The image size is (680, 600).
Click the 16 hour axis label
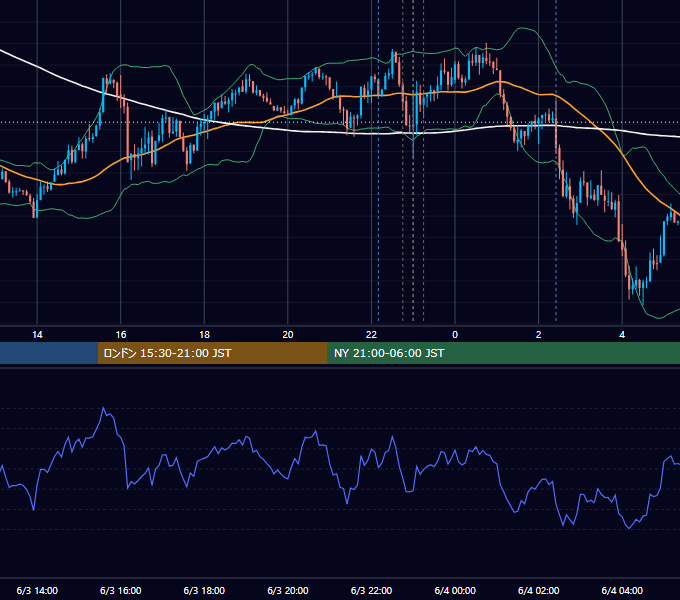121,335
